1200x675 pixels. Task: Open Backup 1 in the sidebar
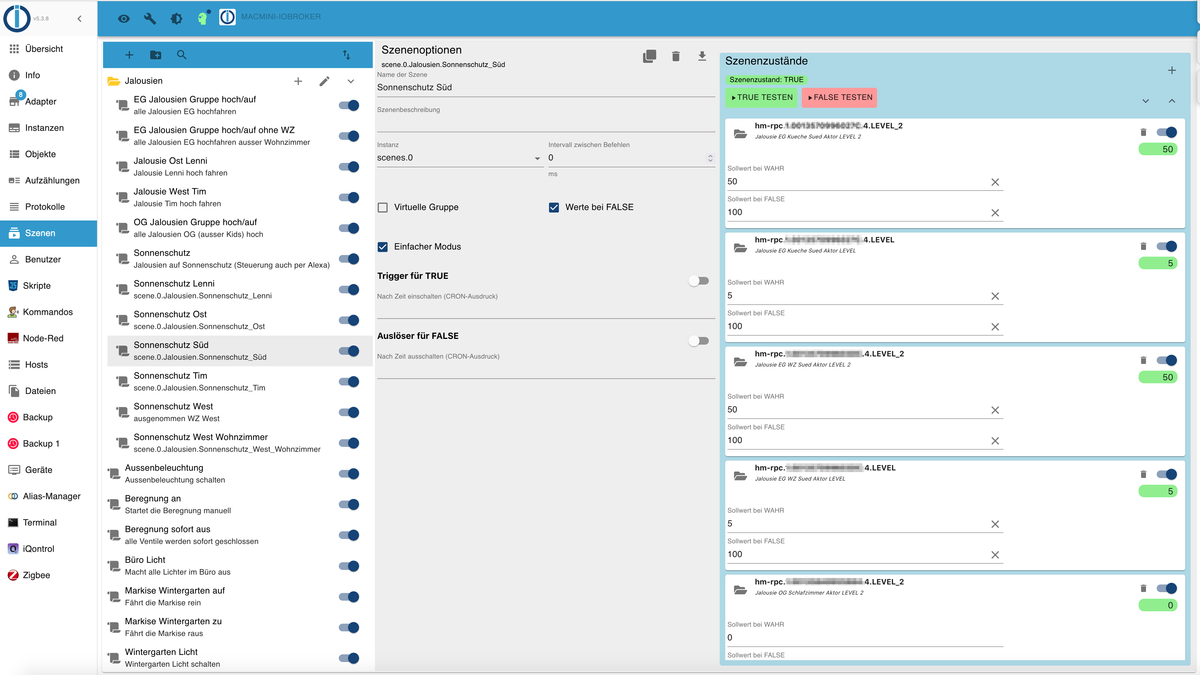(48, 443)
